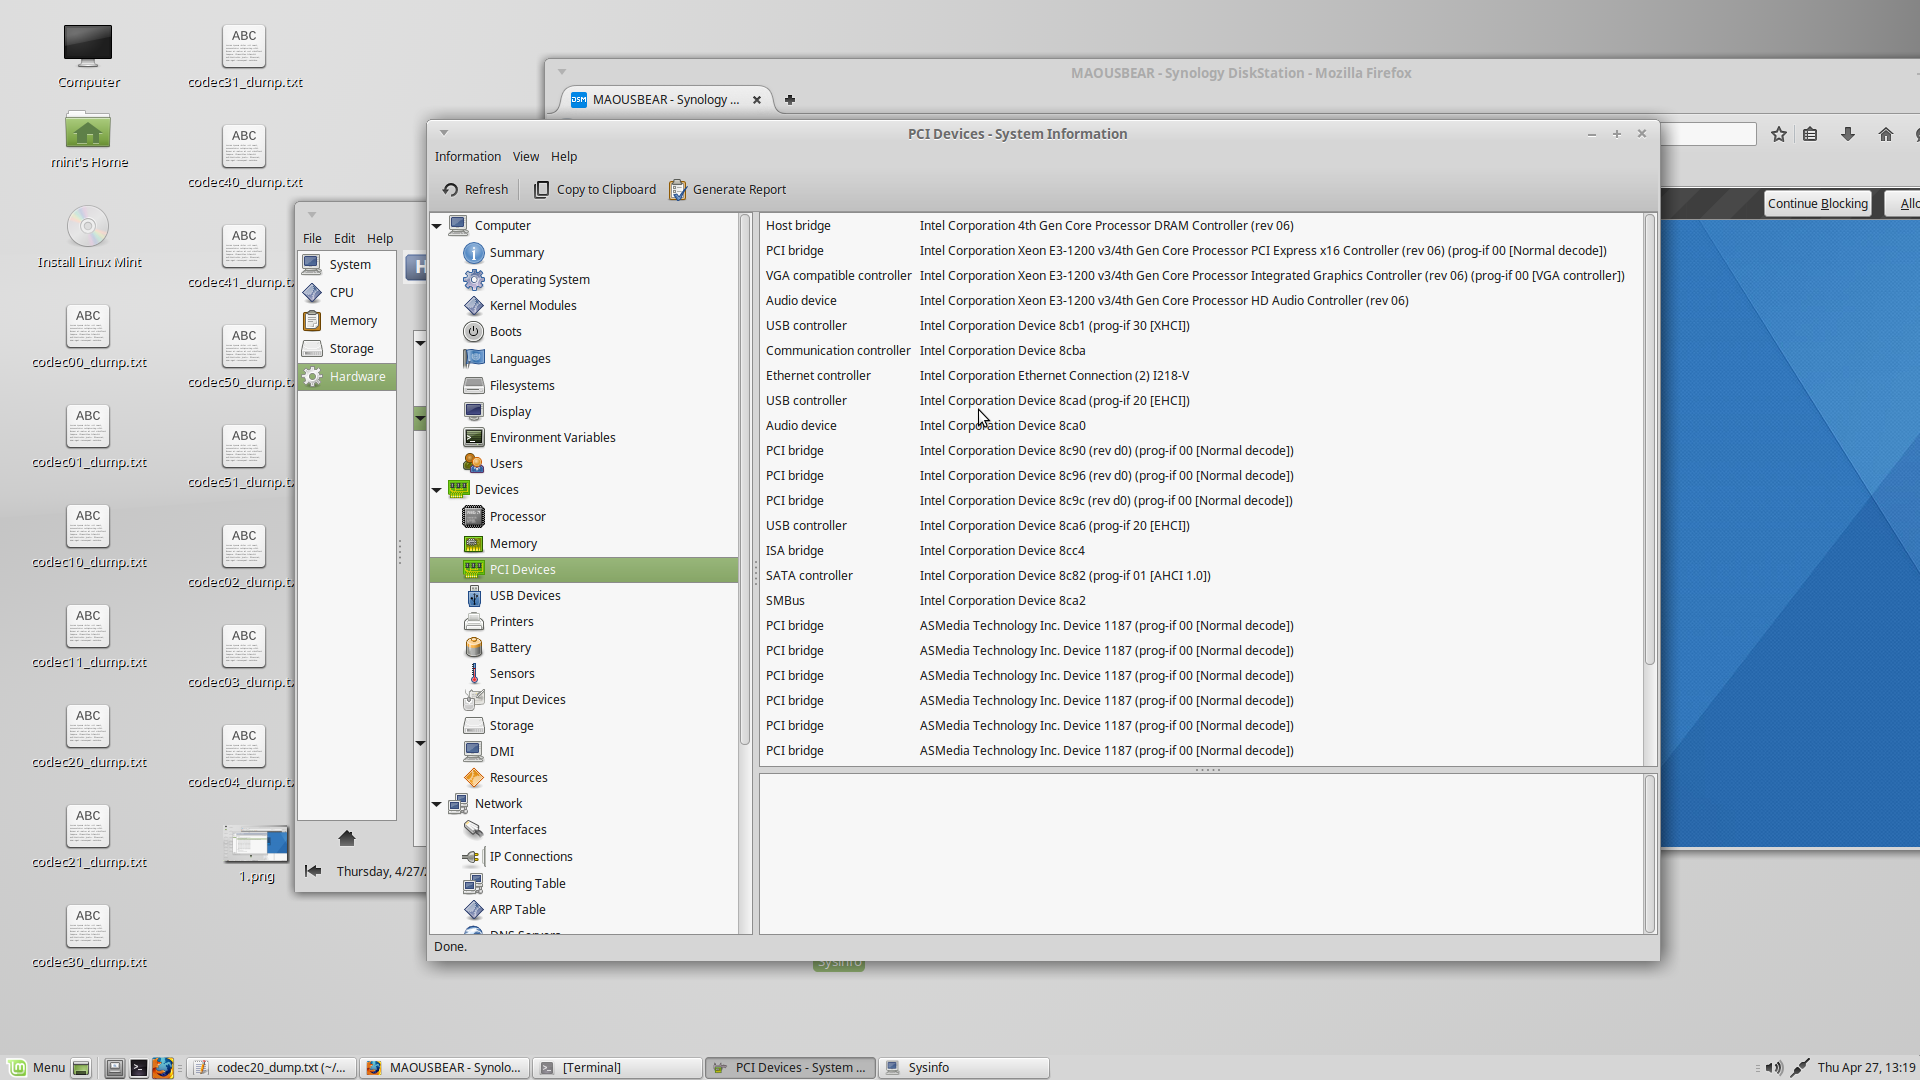Viewport: 1920px width, 1080px height.
Task: Open the Information menu
Action: tap(467, 157)
